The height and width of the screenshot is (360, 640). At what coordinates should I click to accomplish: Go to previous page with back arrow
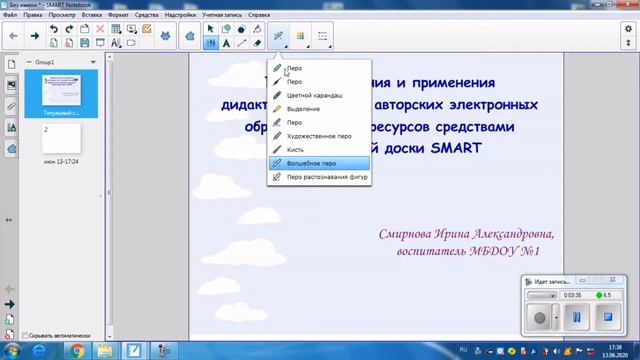(13, 36)
